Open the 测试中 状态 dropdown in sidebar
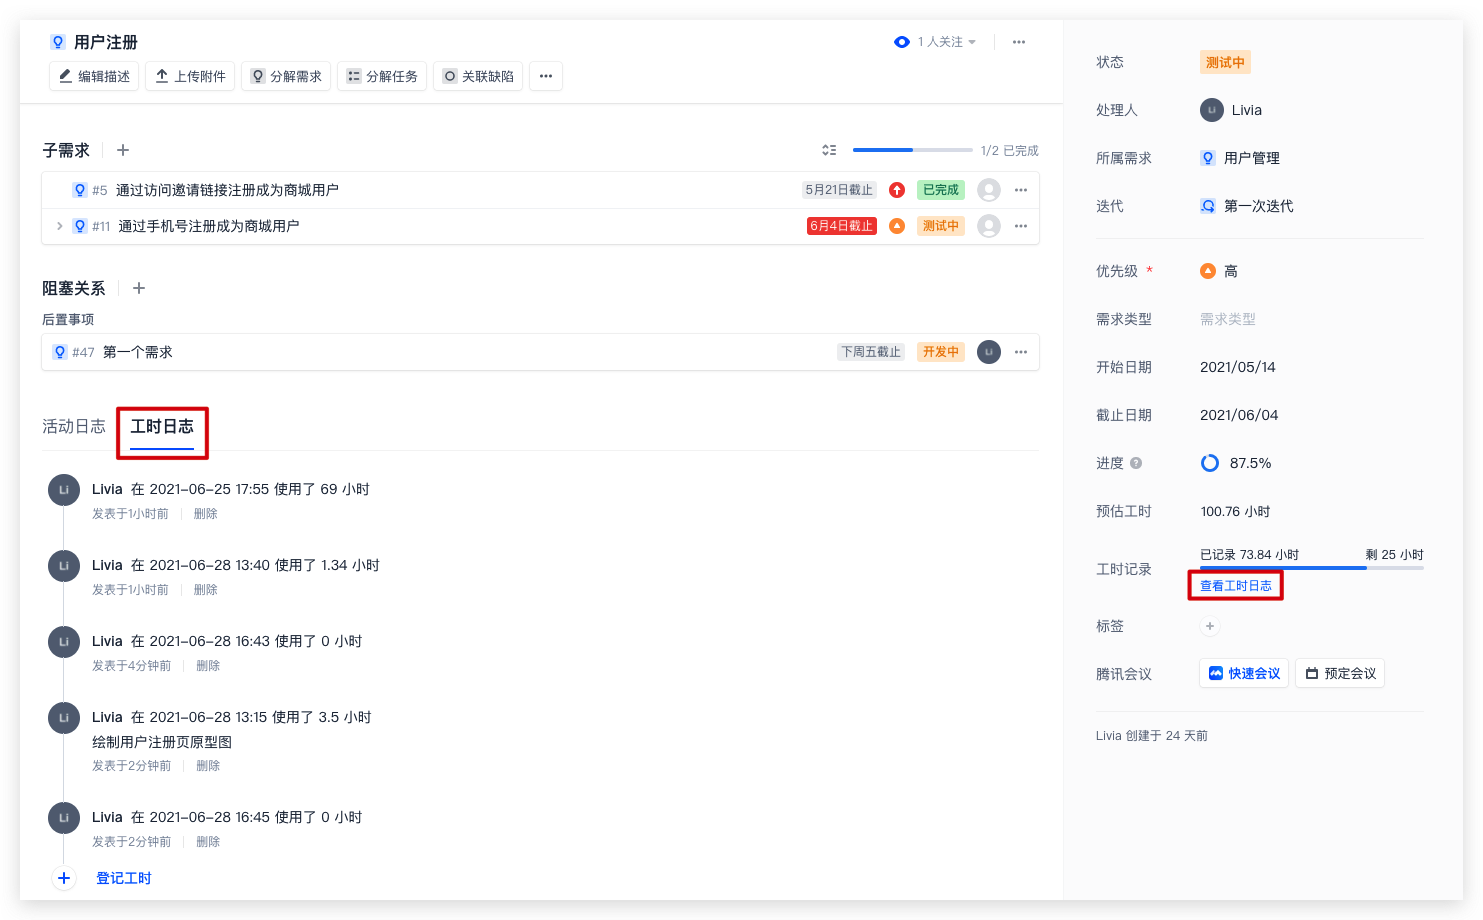Screen dimensions: 1483x920 coord(1225,62)
